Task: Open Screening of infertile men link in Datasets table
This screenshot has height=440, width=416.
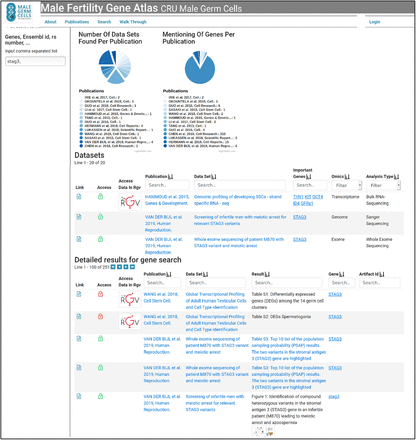Action: [240, 220]
